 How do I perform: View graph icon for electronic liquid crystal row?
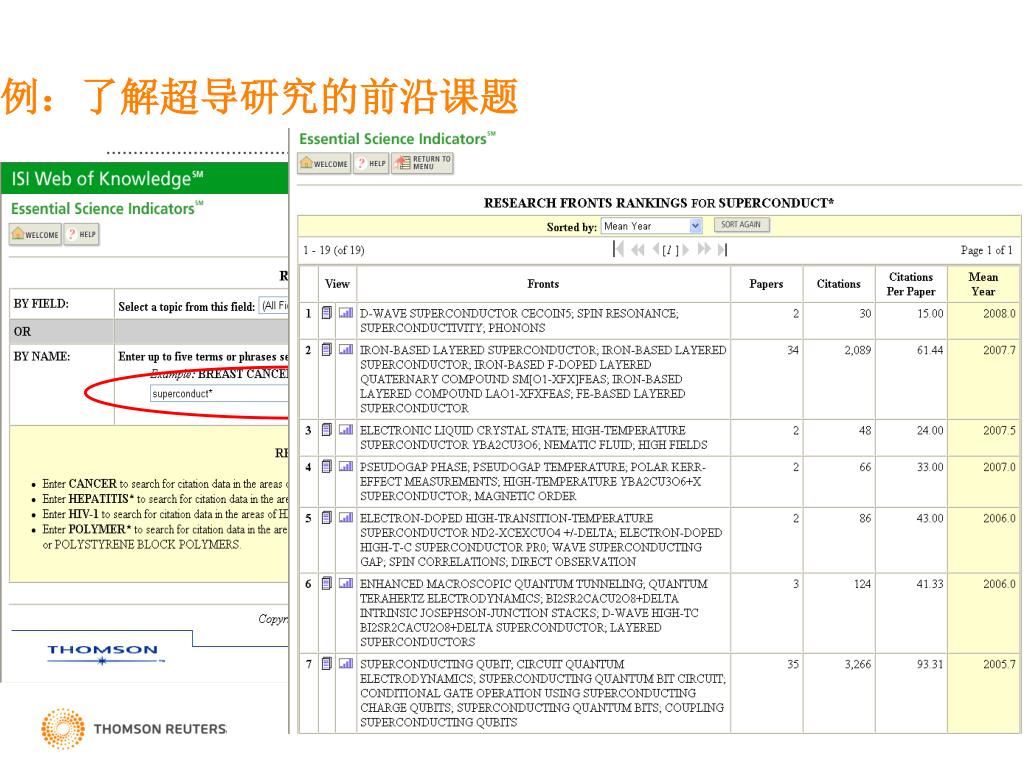coord(346,430)
